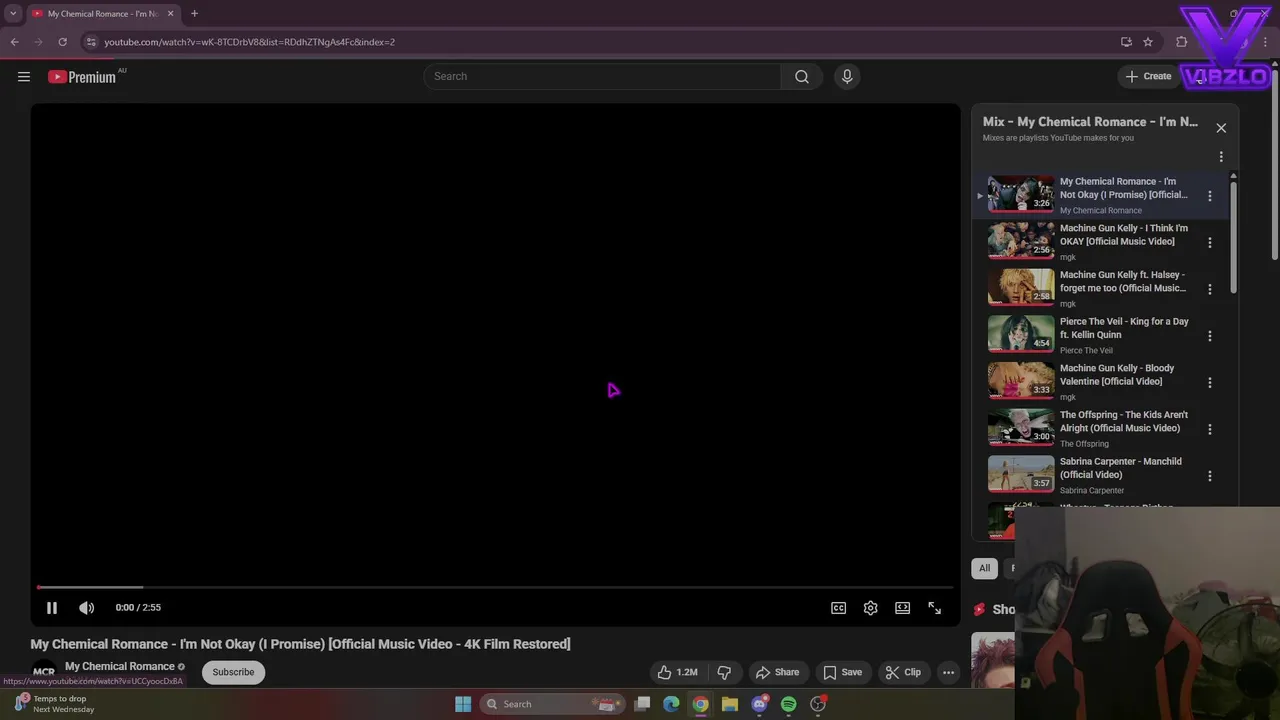Open options for King for a Day item
Image resolution: width=1280 pixels, height=720 pixels.
pyautogui.click(x=1210, y=336)
